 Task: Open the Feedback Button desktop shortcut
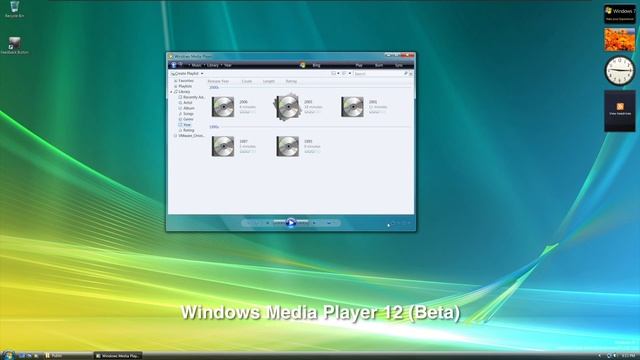14,46
